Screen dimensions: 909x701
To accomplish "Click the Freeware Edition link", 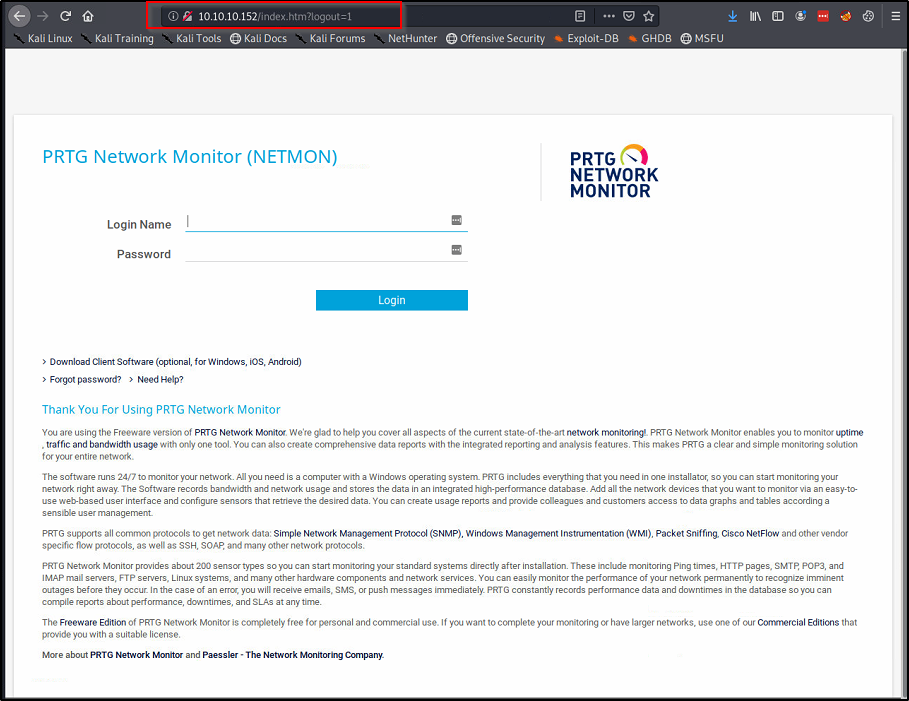I will (93, 623).
